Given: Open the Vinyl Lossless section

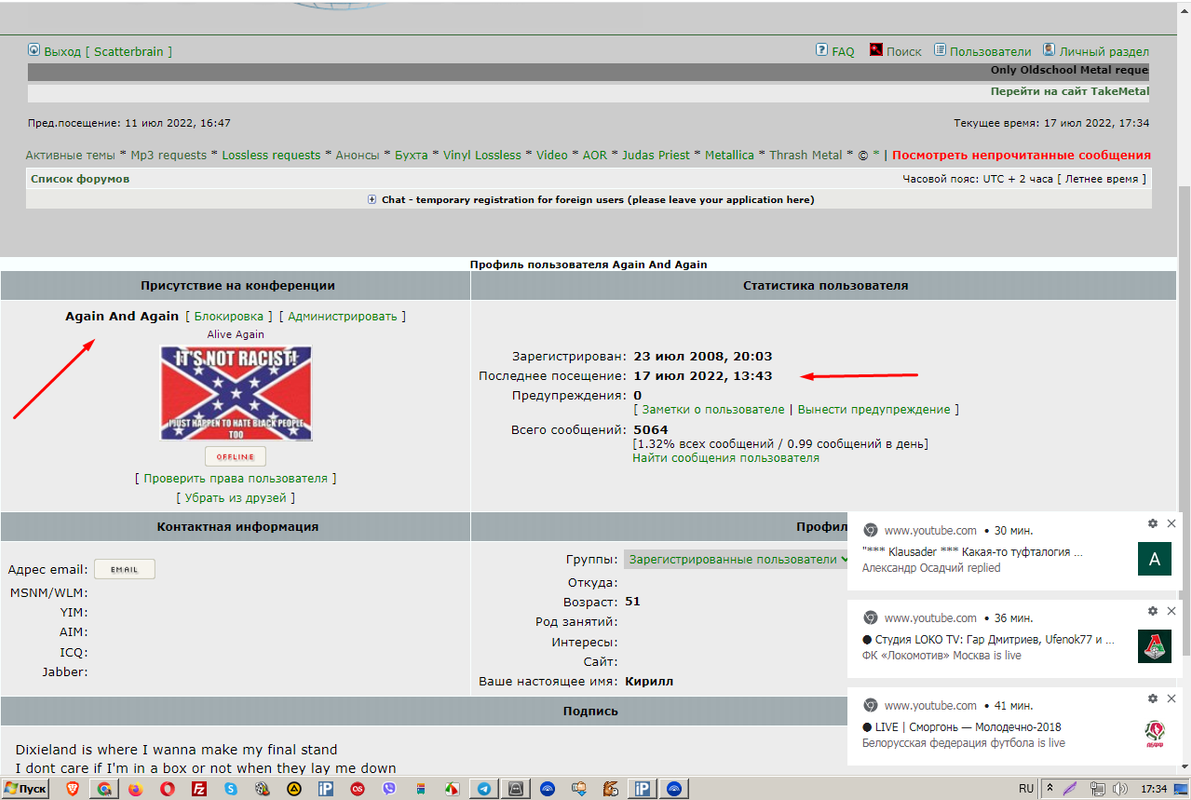Looking at the screenshot, I should click(482, 155).
